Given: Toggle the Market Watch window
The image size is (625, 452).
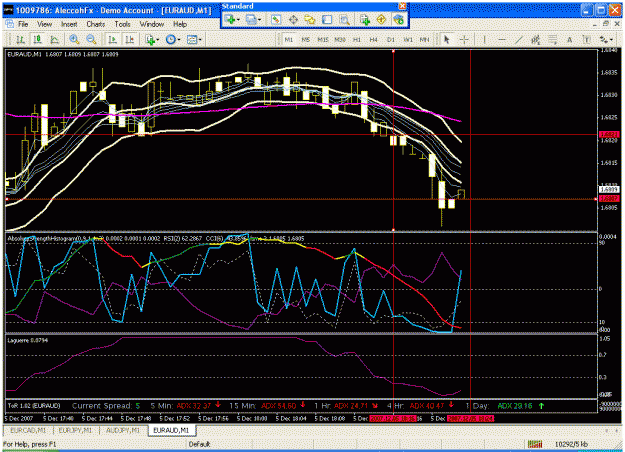Looking at the screenshot, I should [276, 19].
